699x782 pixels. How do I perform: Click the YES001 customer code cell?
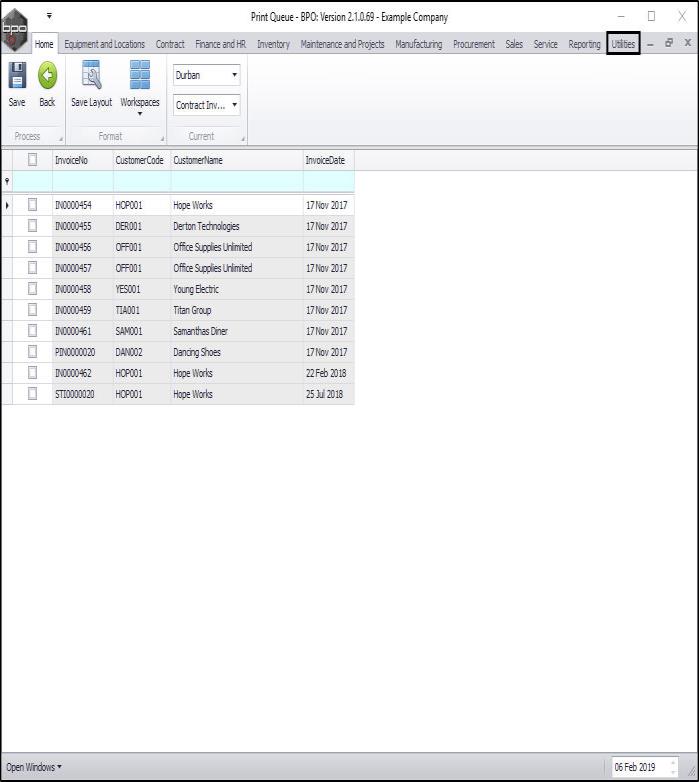click(x=142, y=289)
